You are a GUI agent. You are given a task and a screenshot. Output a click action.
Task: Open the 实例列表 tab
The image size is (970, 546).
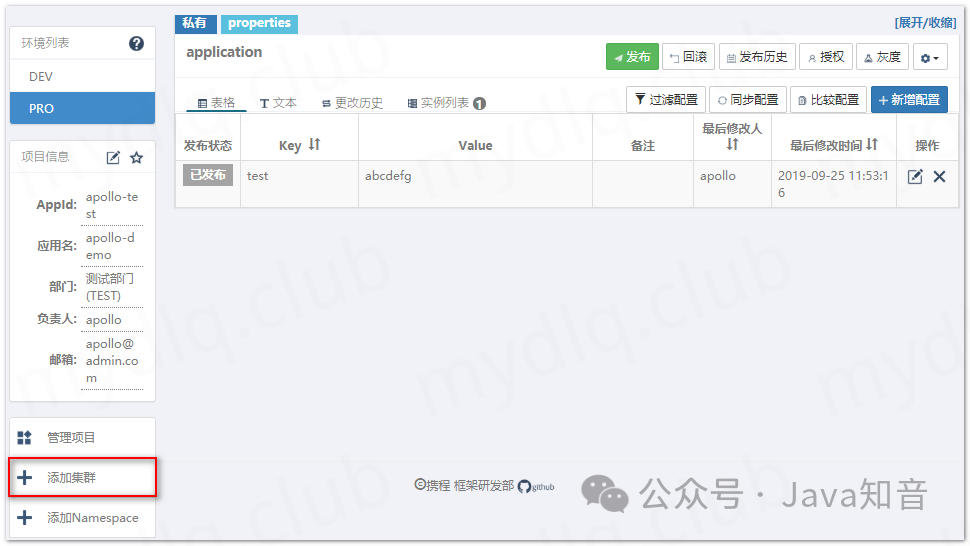[x=446, y=103]
